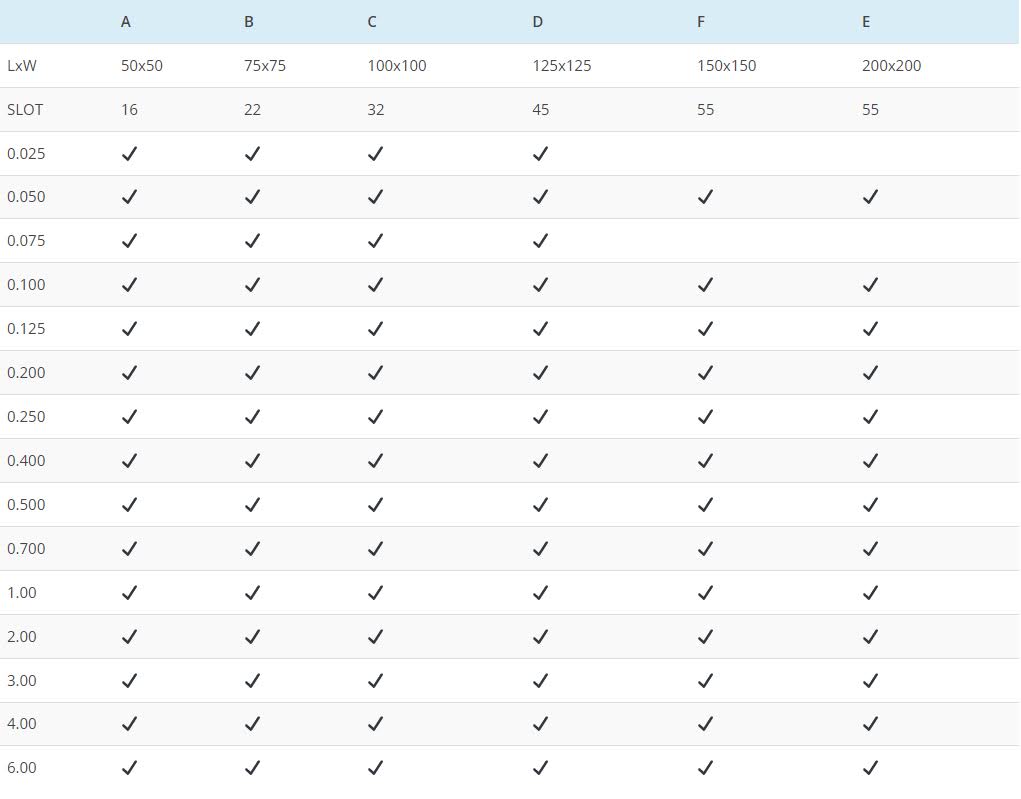Click the checkmark for 6.00 in column E
The width and height of the screenshot is (1021, 799).
[x=870, y=768]
